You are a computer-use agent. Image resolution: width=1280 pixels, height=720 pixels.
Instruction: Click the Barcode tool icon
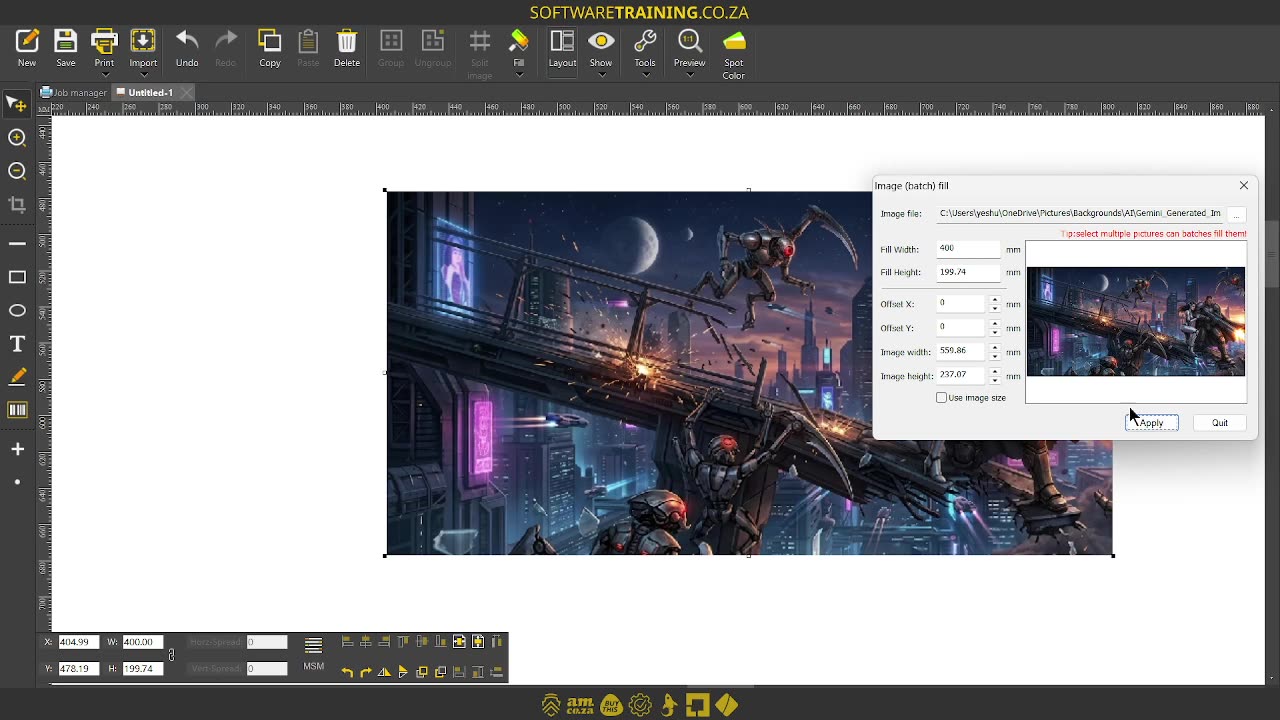tap(17, 410)
